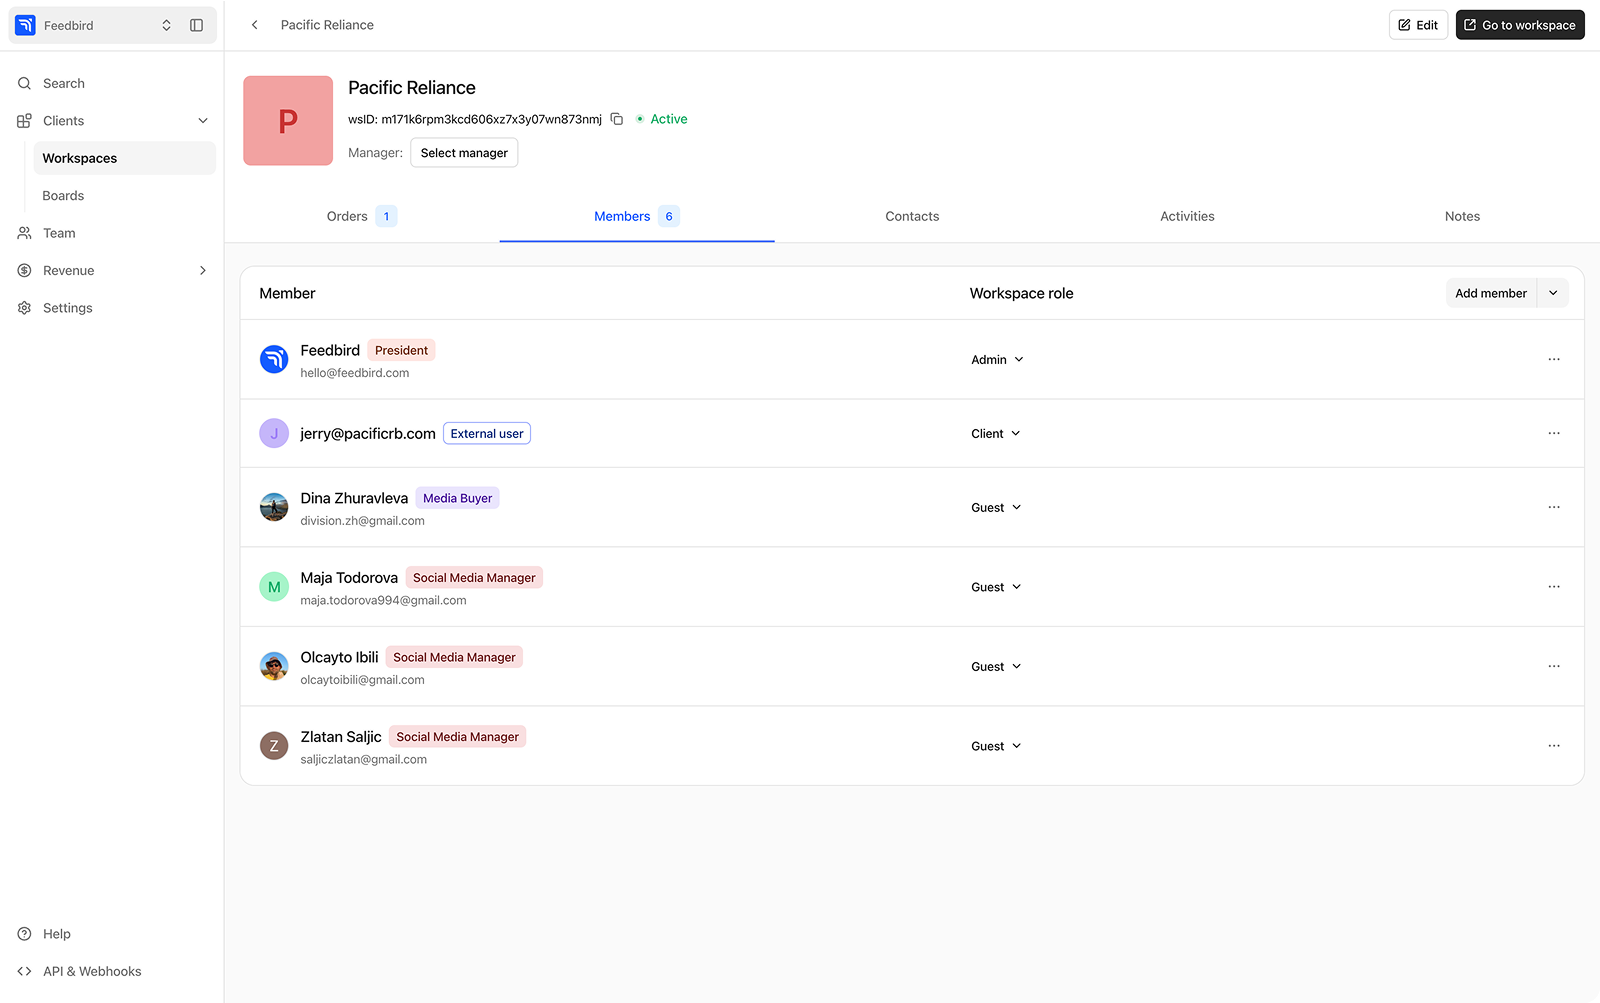
Task: Open more options for Maja Todorova row
Action: [1554, 586]
